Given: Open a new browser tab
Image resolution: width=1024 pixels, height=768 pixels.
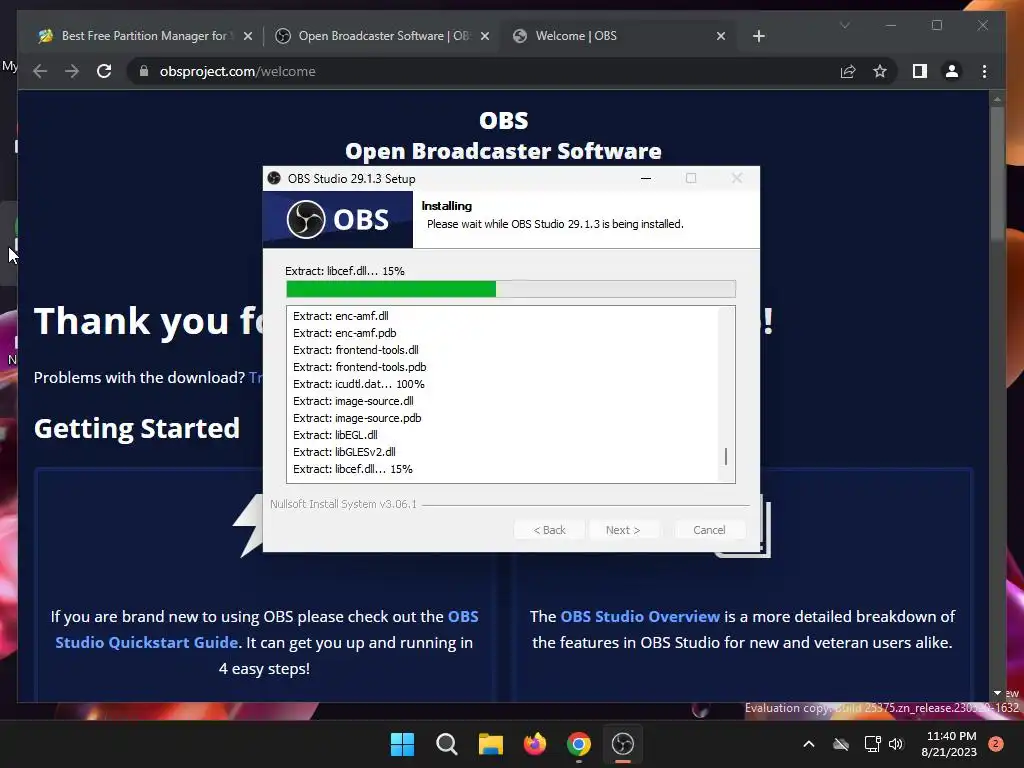Looking at the screenshot, I should point(758,36).
